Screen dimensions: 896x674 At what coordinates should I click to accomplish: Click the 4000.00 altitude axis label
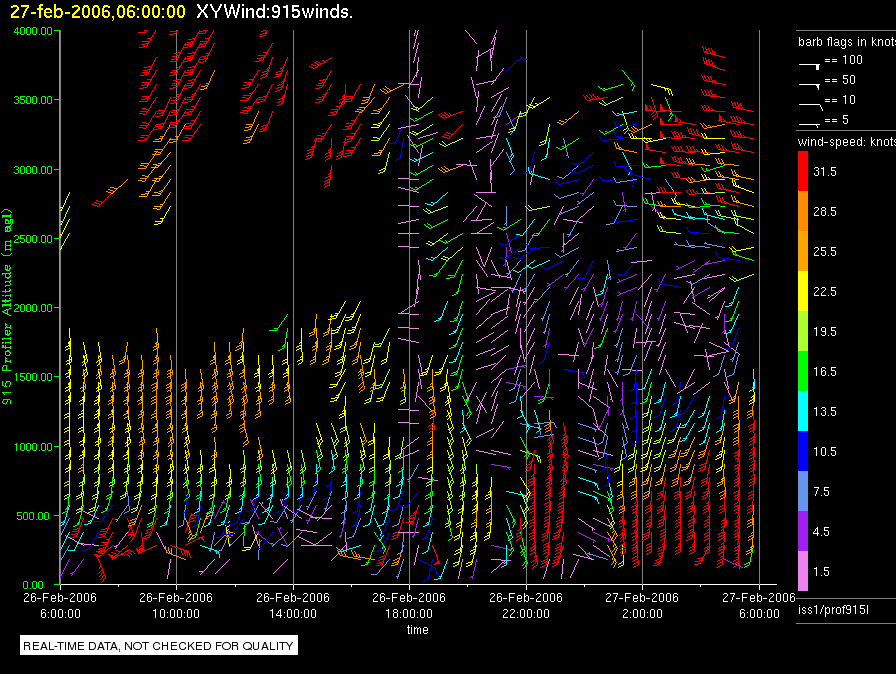(x=33, y=31)
